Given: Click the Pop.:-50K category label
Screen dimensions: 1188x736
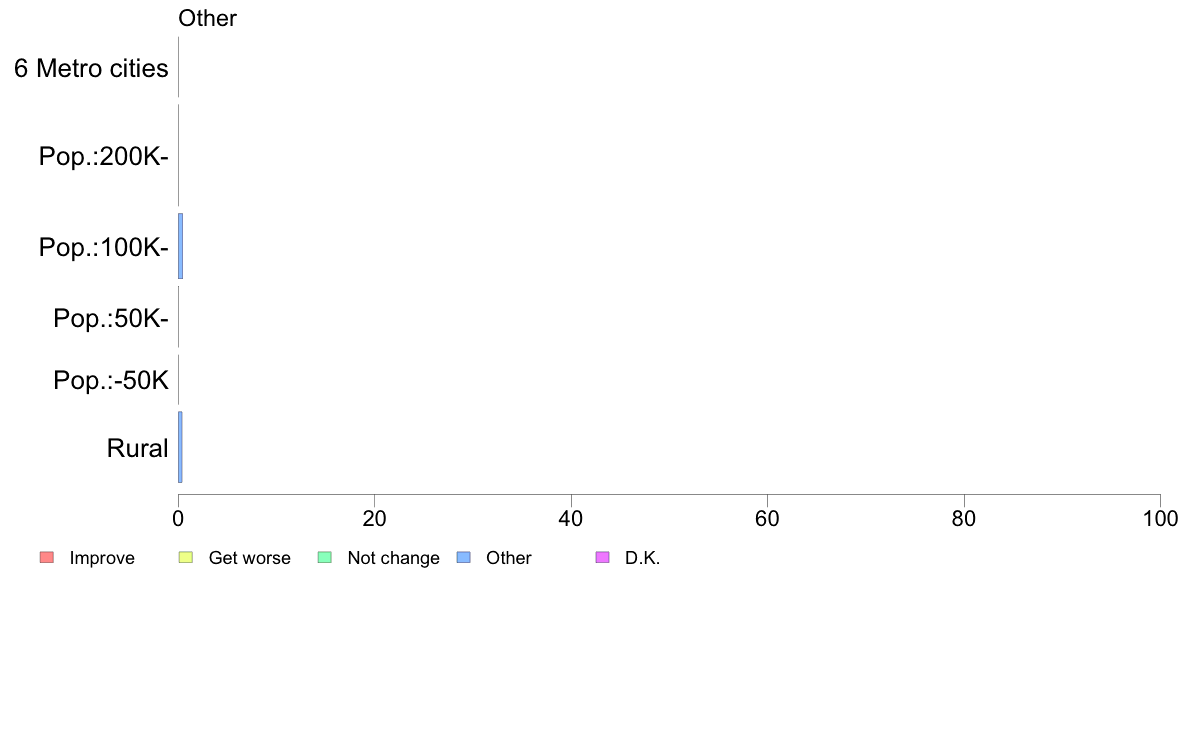Looking at the screenshot, I should (x=111, y=380).
